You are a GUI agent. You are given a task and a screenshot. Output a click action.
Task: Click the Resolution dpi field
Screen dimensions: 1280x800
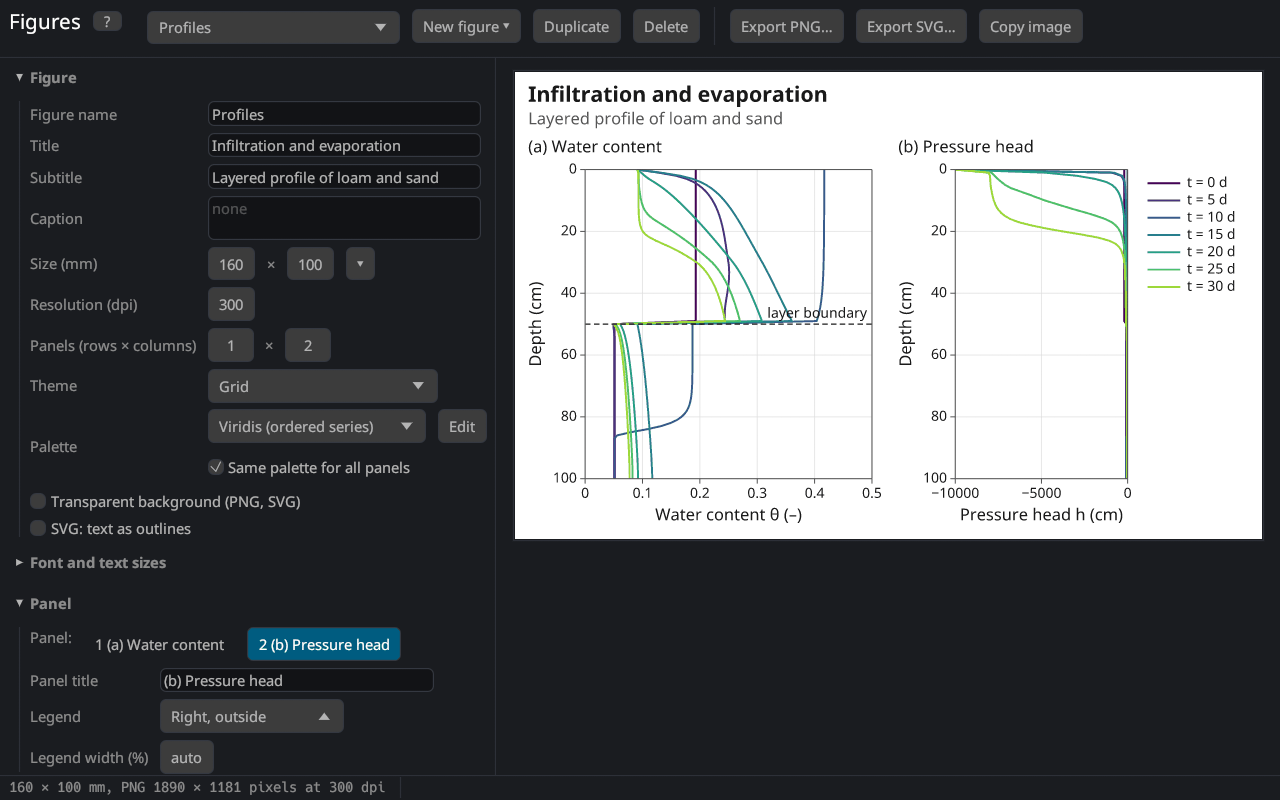(x=231, y=304)
